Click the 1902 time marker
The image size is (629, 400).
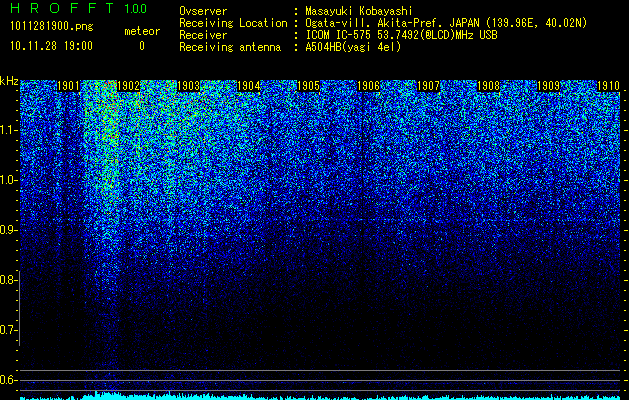pyautogui.click(x=128, y=86)
